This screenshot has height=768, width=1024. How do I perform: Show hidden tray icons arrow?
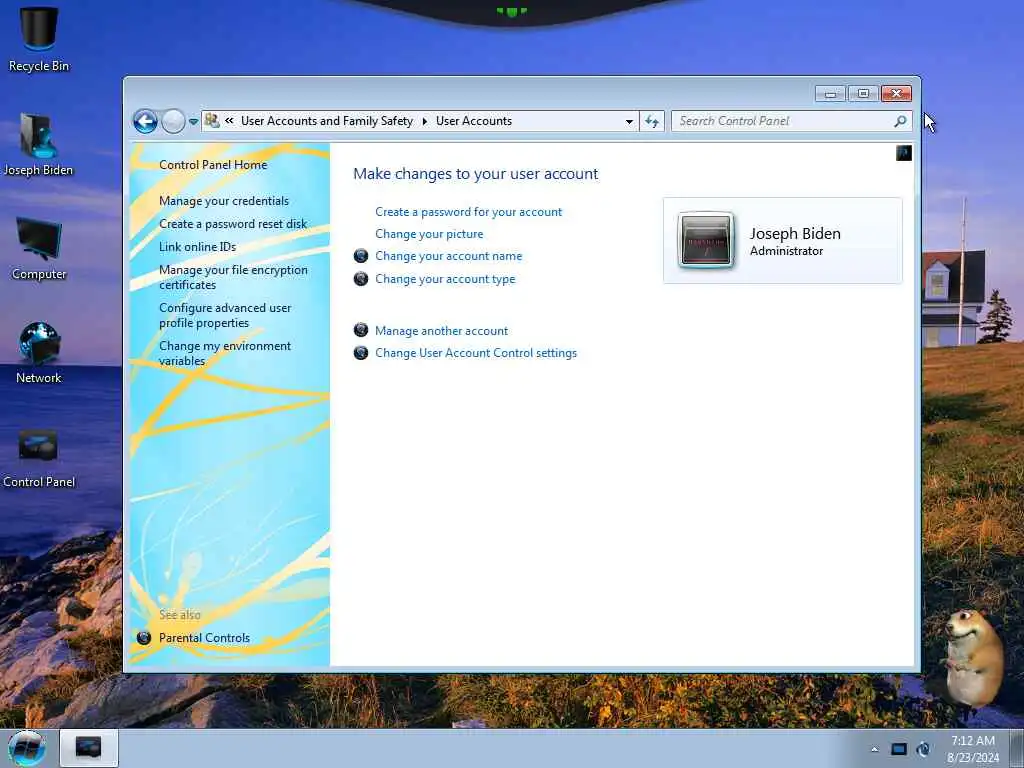pyautogui.click(x=874, y=749)
